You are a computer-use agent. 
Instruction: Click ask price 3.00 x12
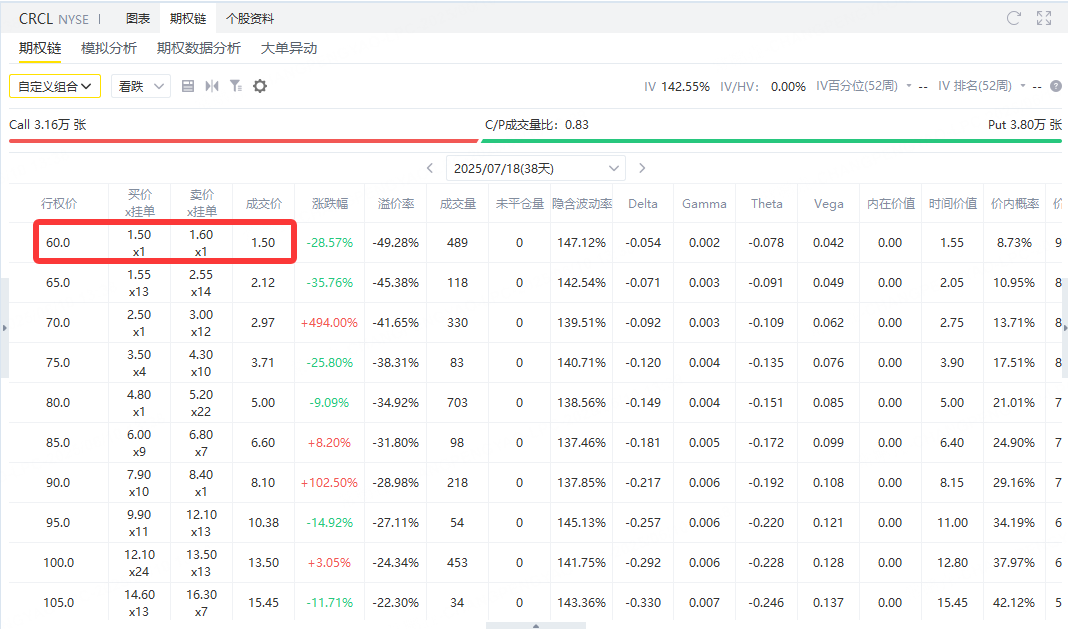pos(201,323)
